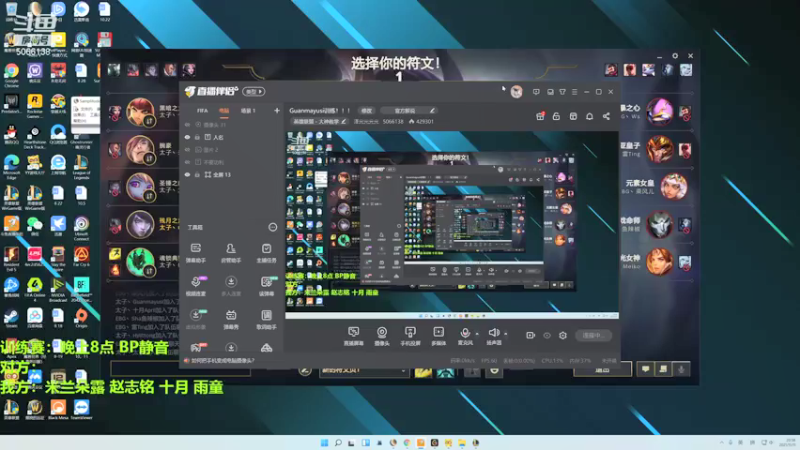Viewport: 800px width, 450px height.
Task: Toggle visibility of 人名 source layer
Action: click(x=187, y=137)
